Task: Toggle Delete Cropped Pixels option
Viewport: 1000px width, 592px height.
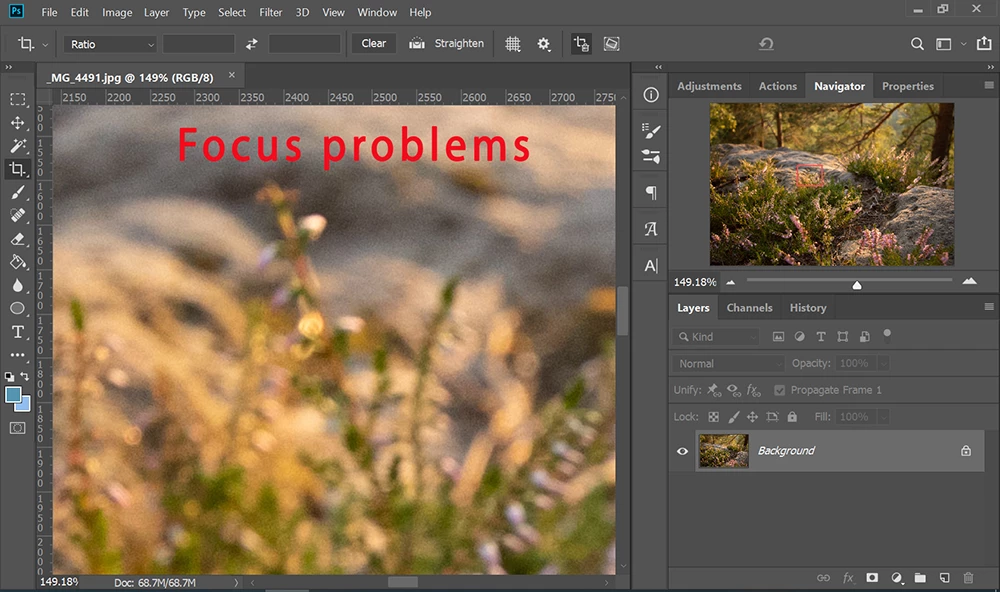Action: [581, 44]
